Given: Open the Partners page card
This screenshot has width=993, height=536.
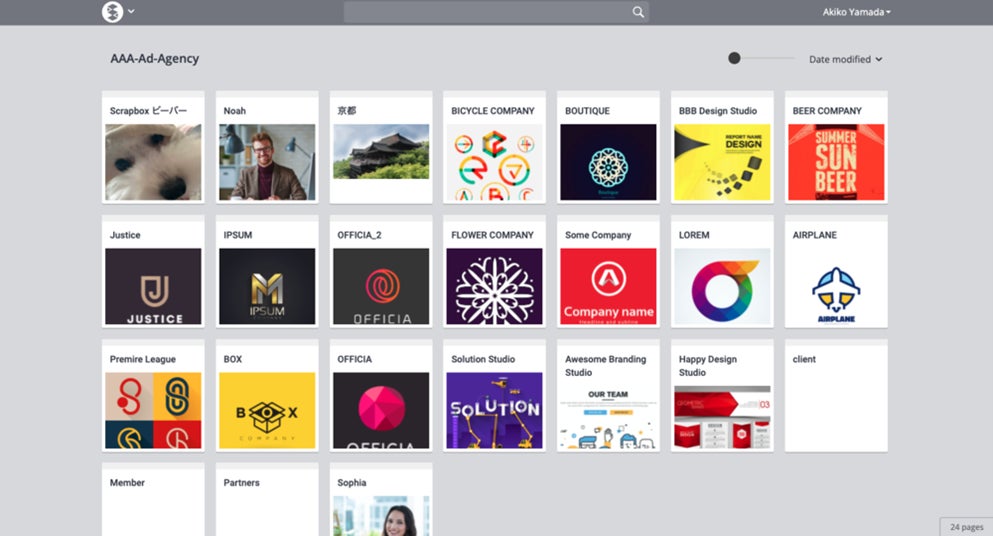Looking at the screenshot, I should pos(267,499).
